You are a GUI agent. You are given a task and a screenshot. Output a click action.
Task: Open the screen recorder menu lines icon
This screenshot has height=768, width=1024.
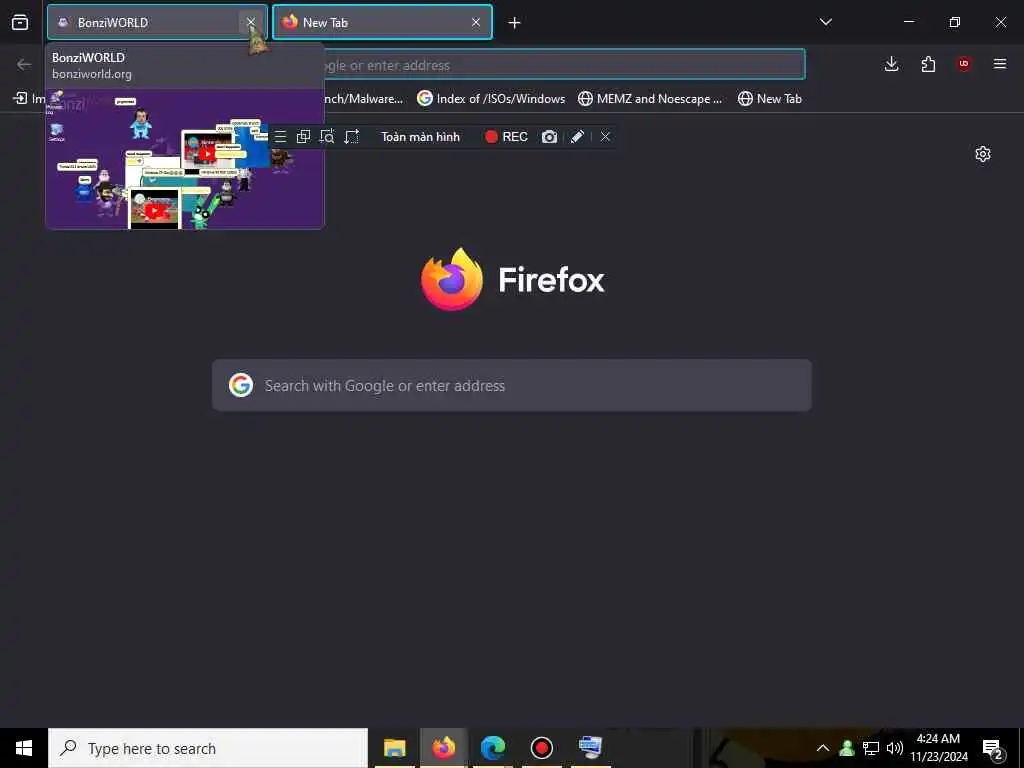pyautogui.click(x=280, y=136)
